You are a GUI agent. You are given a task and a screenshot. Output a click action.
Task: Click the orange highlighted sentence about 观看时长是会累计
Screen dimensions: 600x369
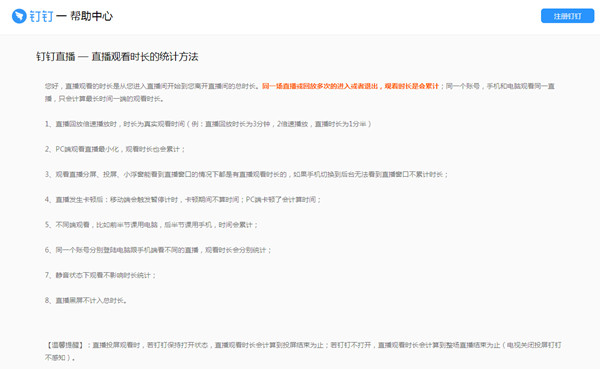click(350, 86)
